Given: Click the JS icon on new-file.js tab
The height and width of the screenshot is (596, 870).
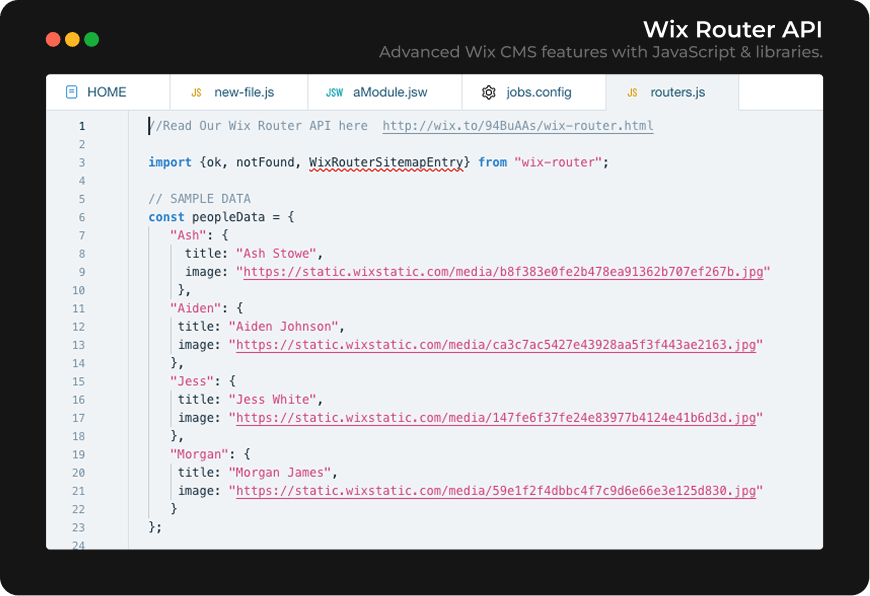Looking at the screenshot, I should click(x=196, y=93).
